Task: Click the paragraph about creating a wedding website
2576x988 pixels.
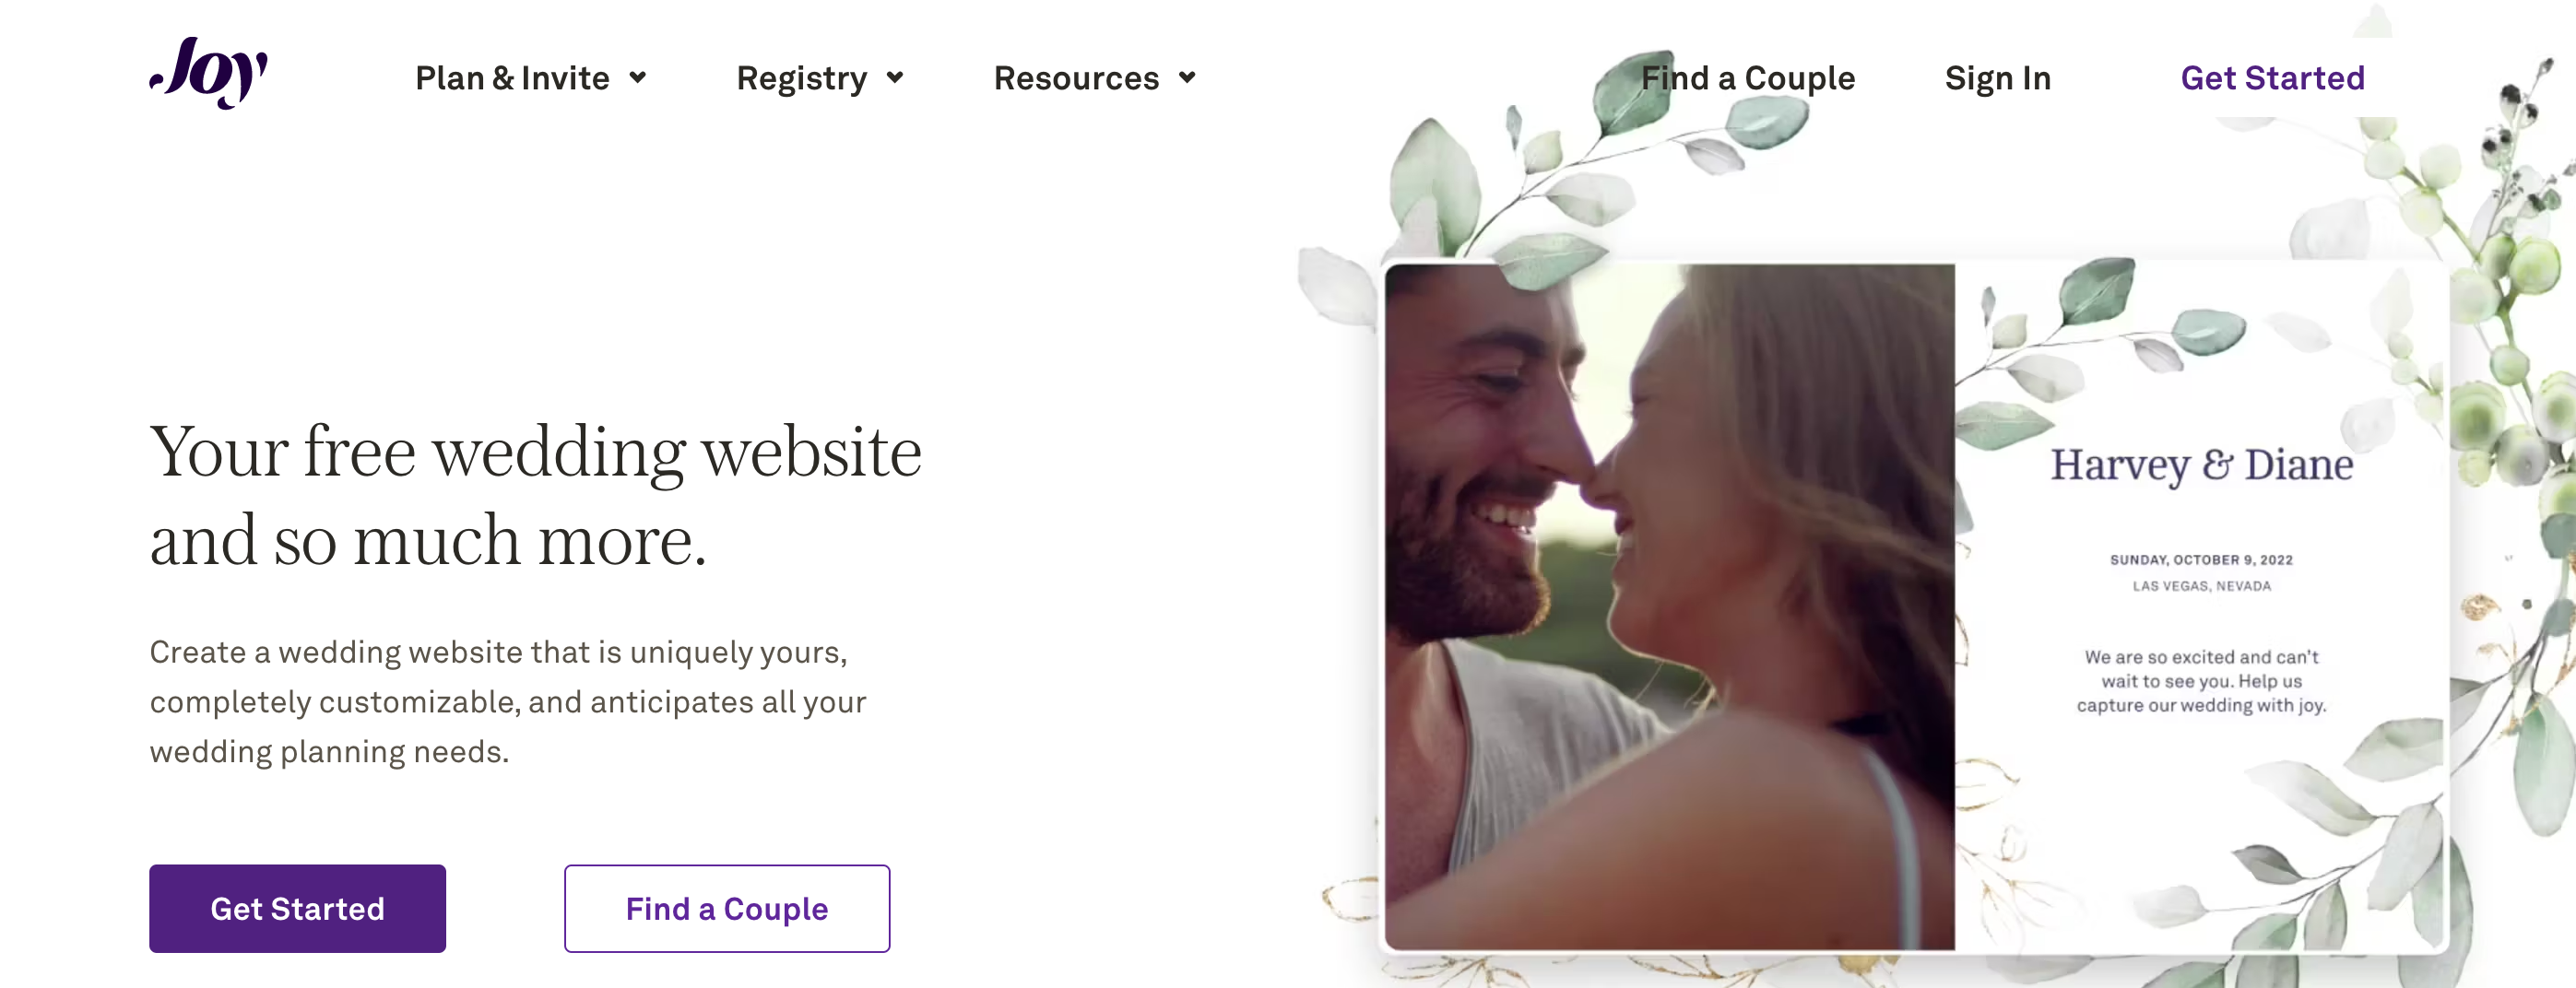Action: click(x=508, y=701)
